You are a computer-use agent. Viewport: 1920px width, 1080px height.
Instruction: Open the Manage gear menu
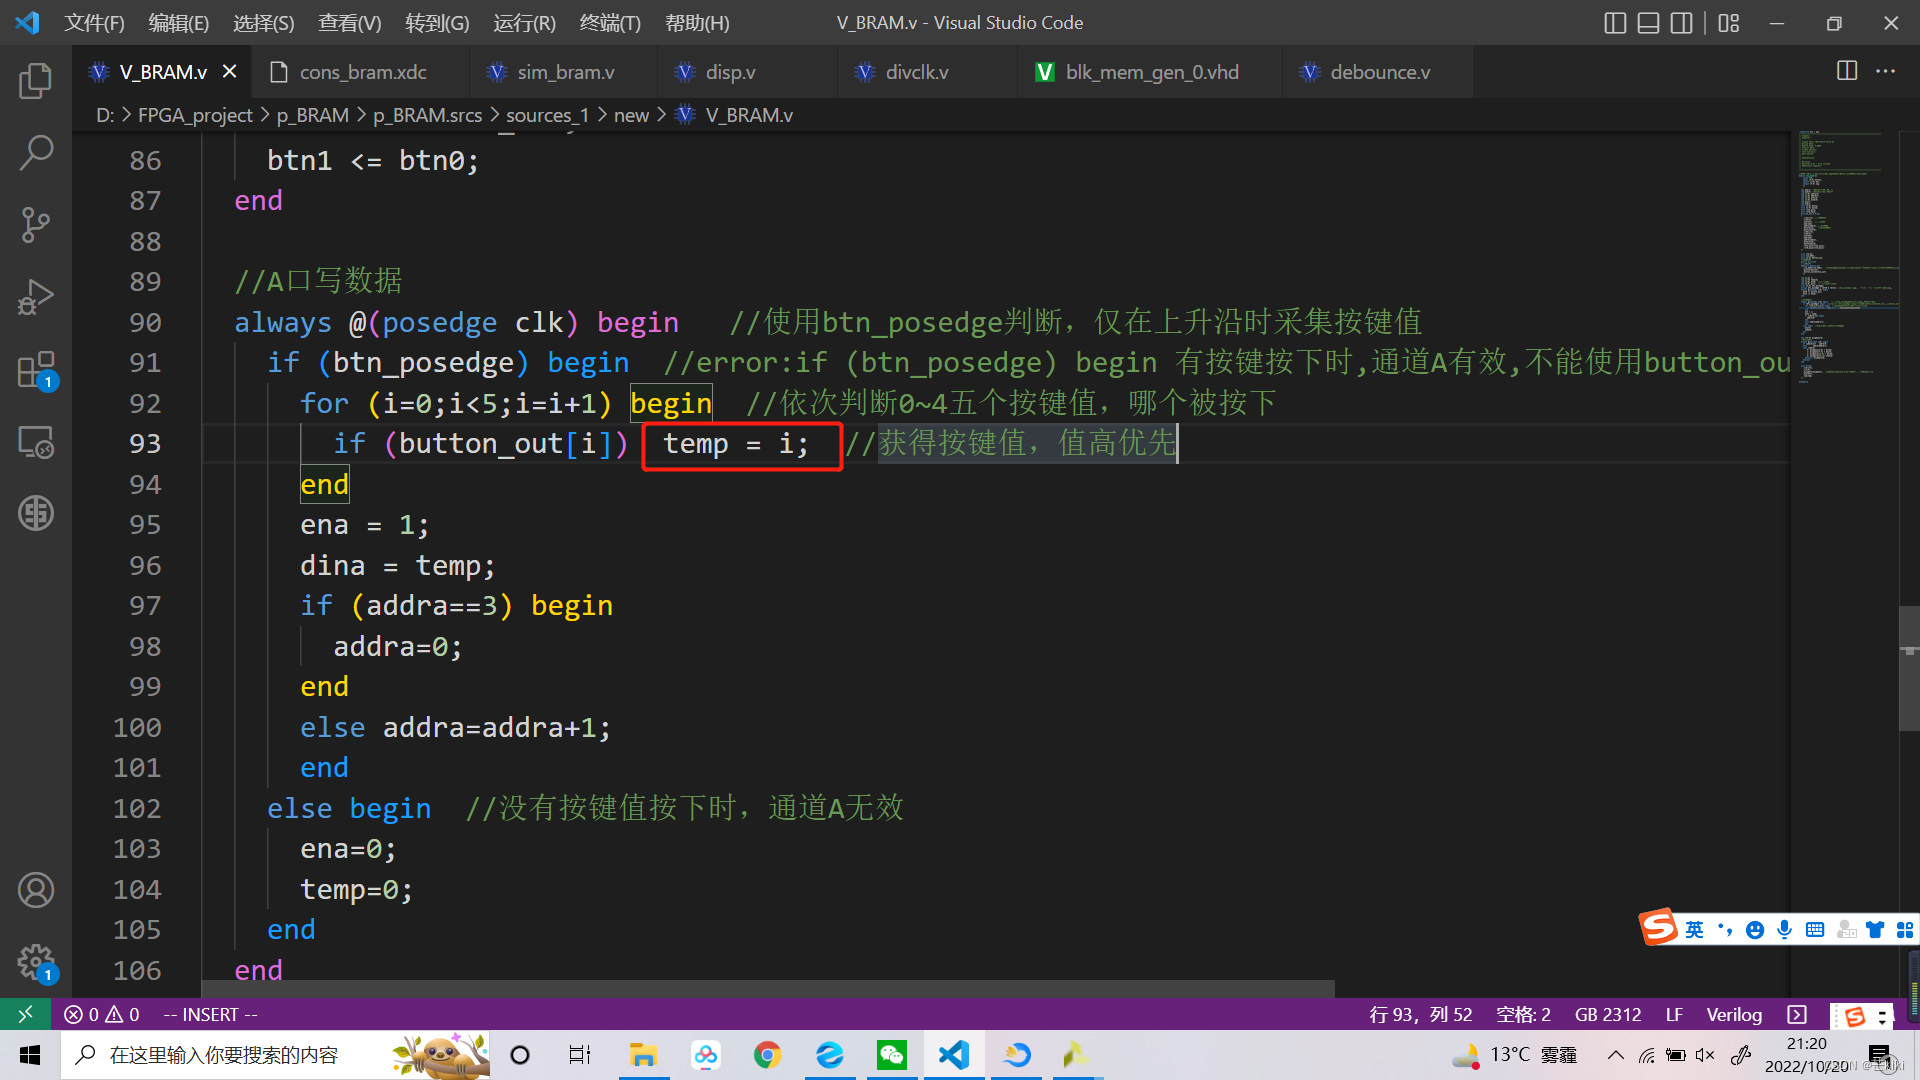tap(36, 962)
